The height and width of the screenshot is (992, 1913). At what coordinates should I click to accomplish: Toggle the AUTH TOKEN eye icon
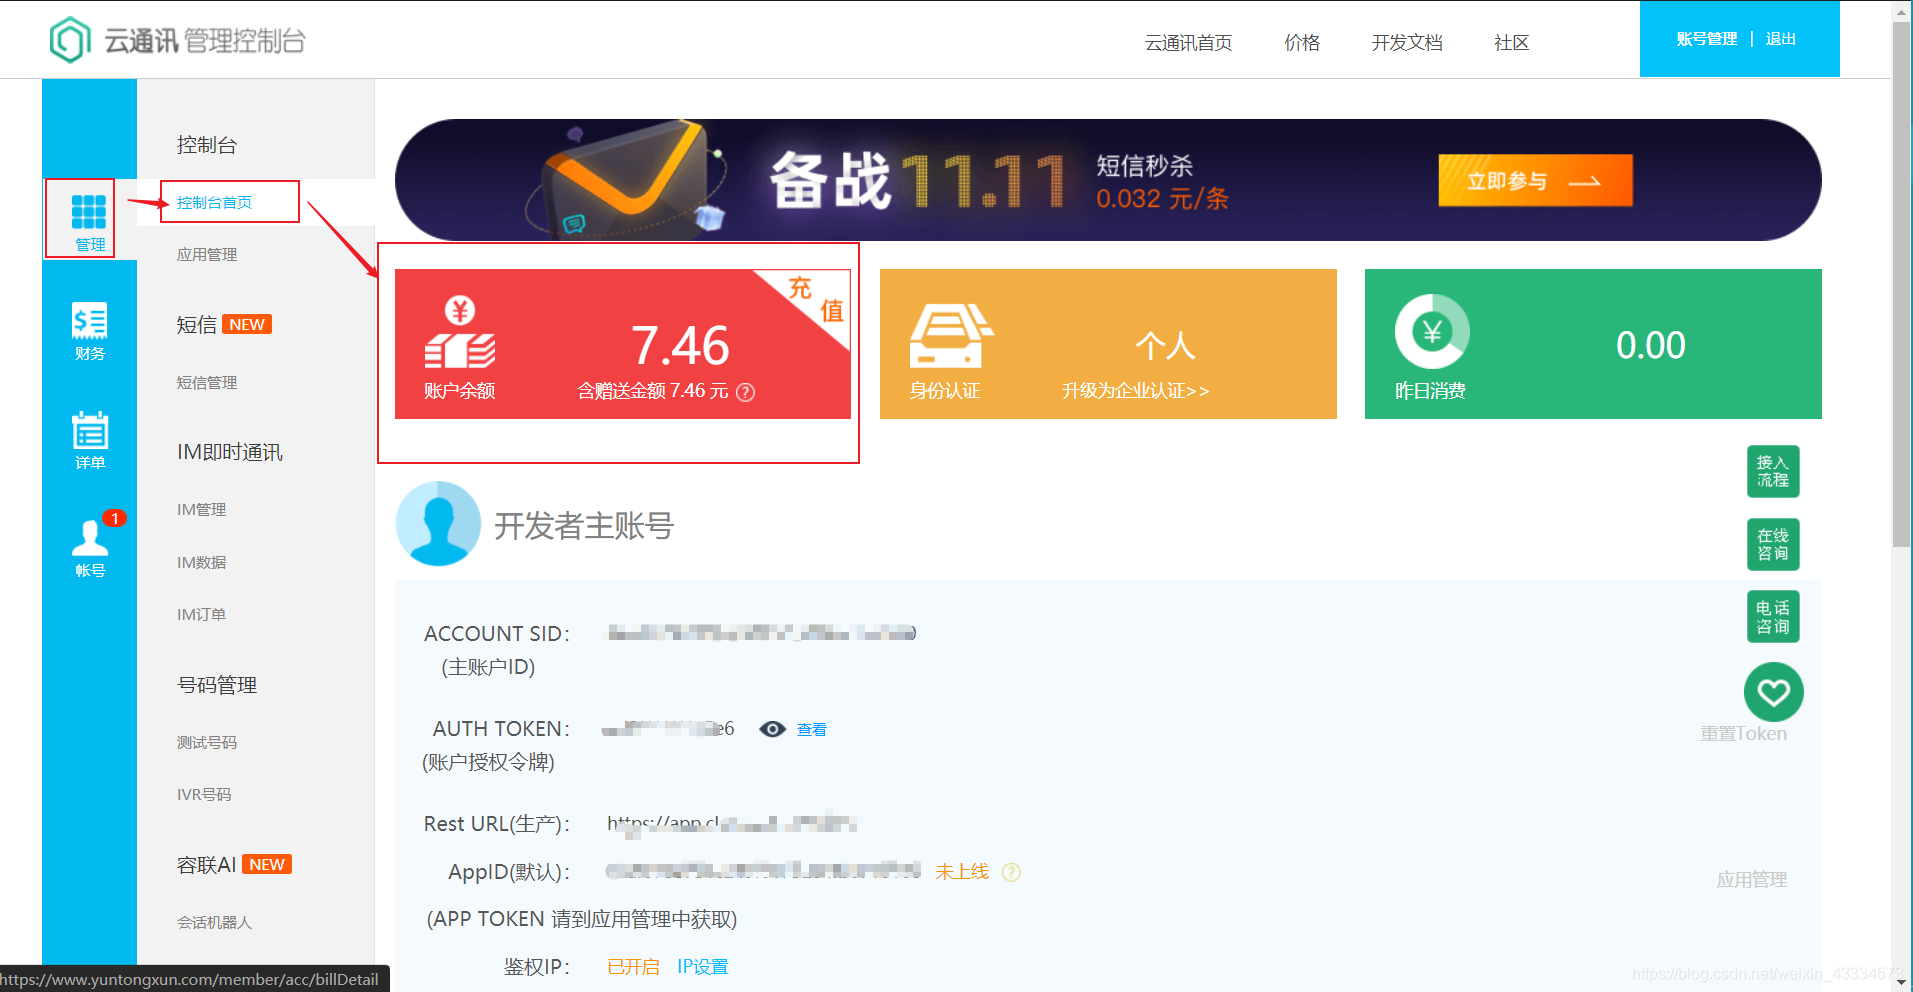point(772,729)
